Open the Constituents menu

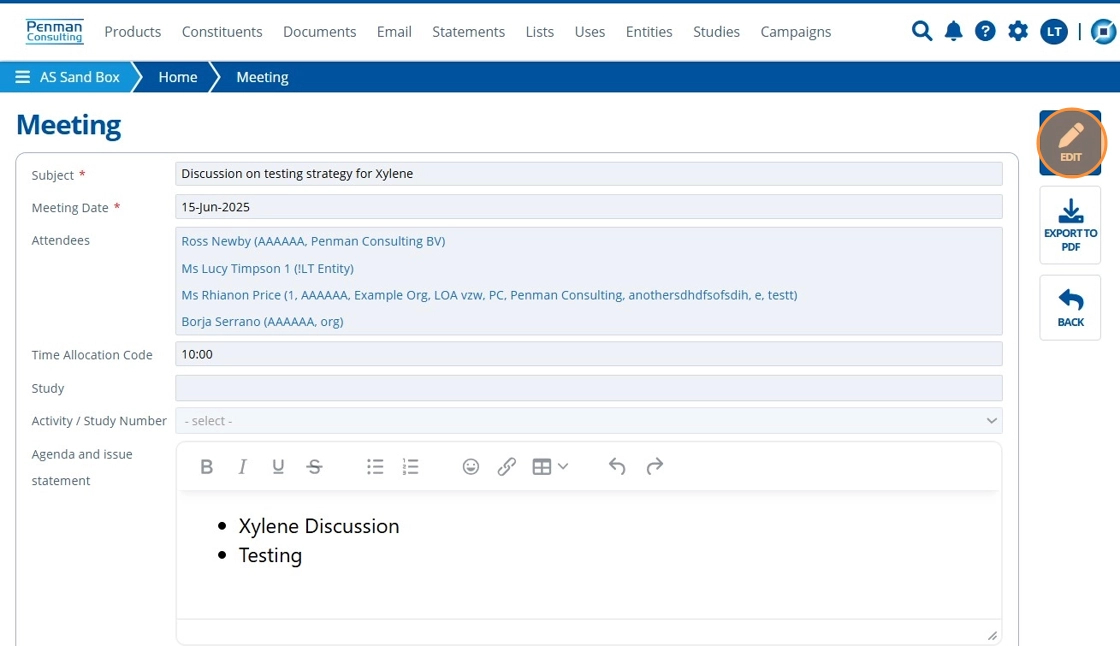(x=222, y=31)
